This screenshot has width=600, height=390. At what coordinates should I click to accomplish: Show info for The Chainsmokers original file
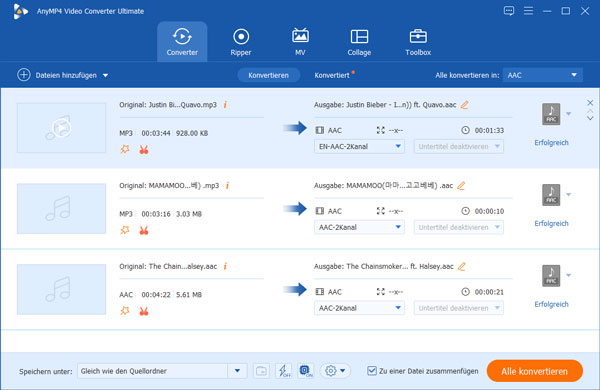225,266
